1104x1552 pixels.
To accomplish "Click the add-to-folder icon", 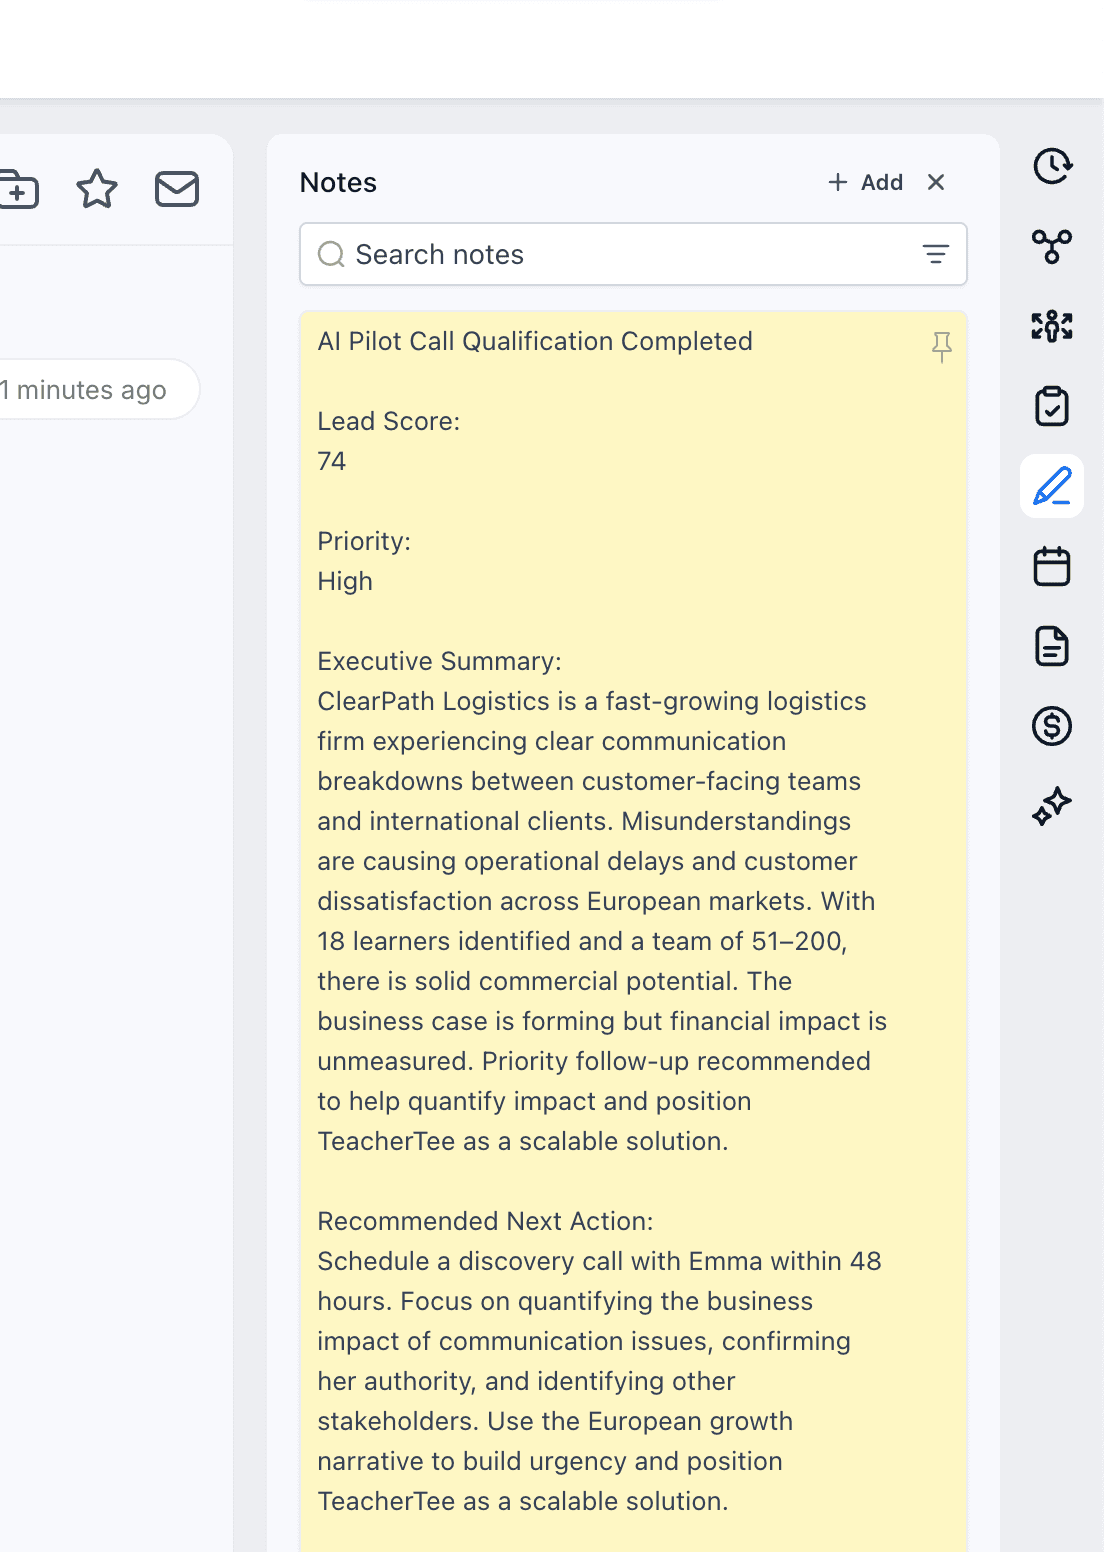I will point(18,189).
